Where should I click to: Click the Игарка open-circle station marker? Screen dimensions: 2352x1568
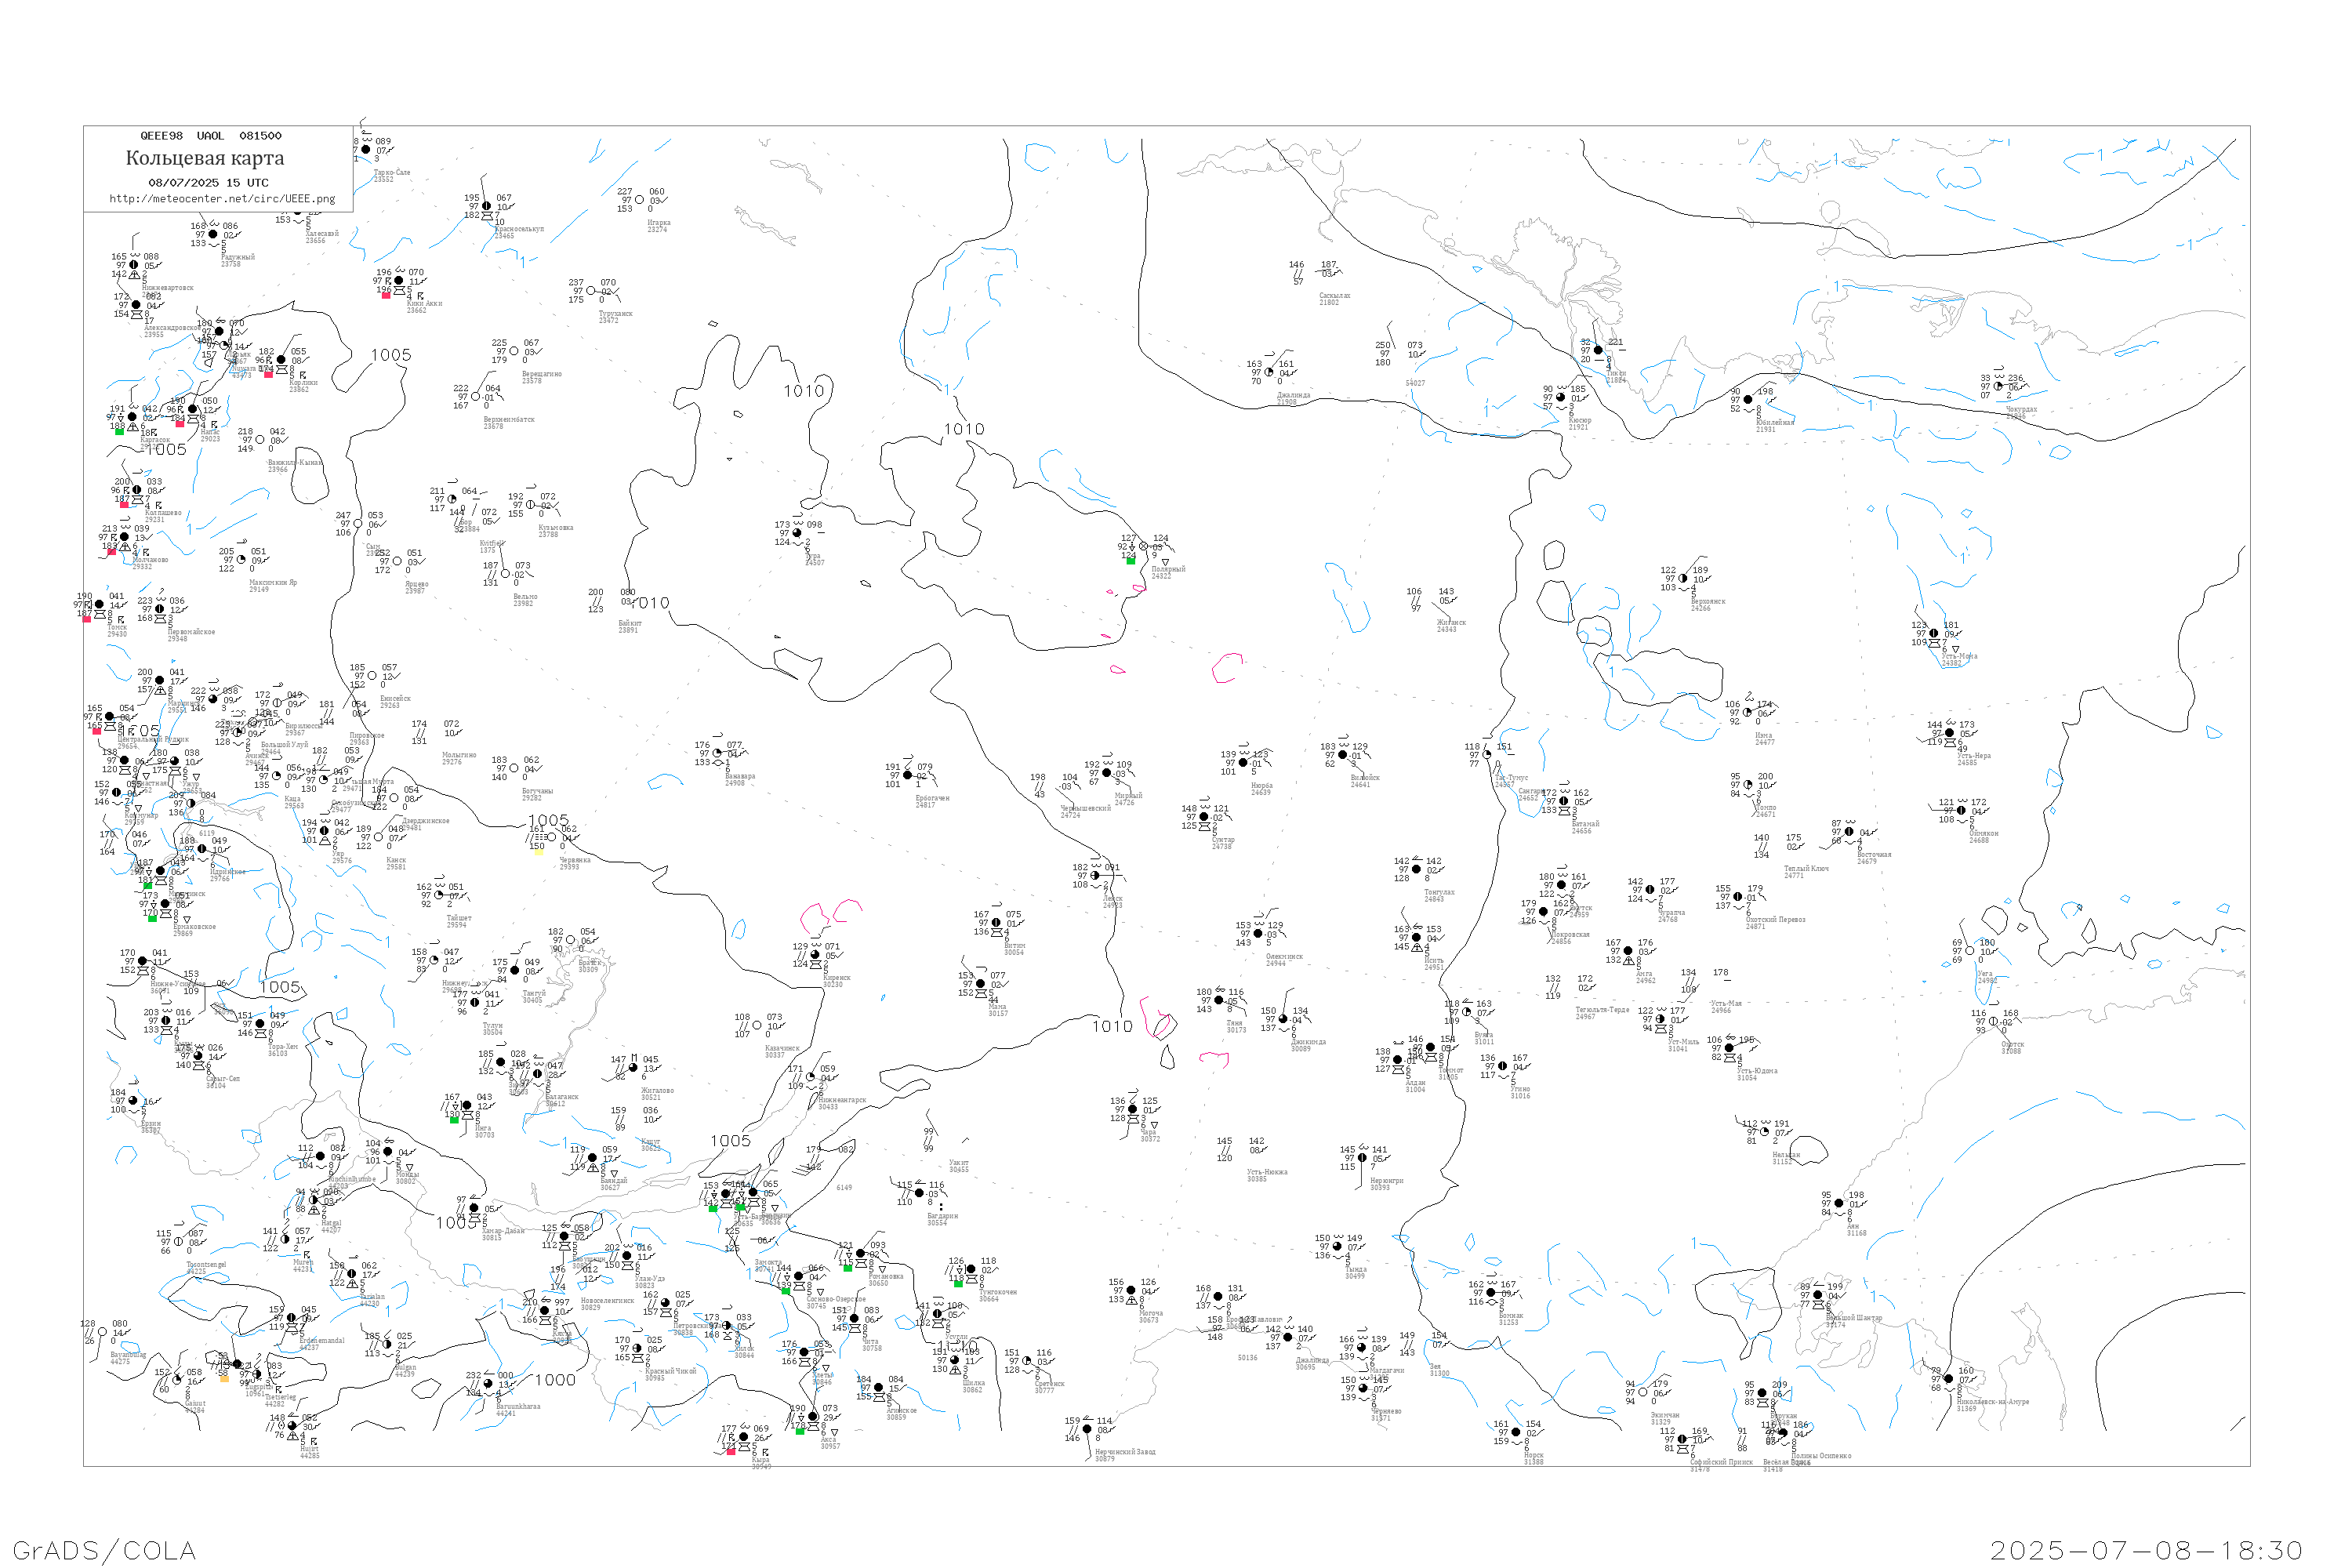pyautogui.click(x=640, y=200)
